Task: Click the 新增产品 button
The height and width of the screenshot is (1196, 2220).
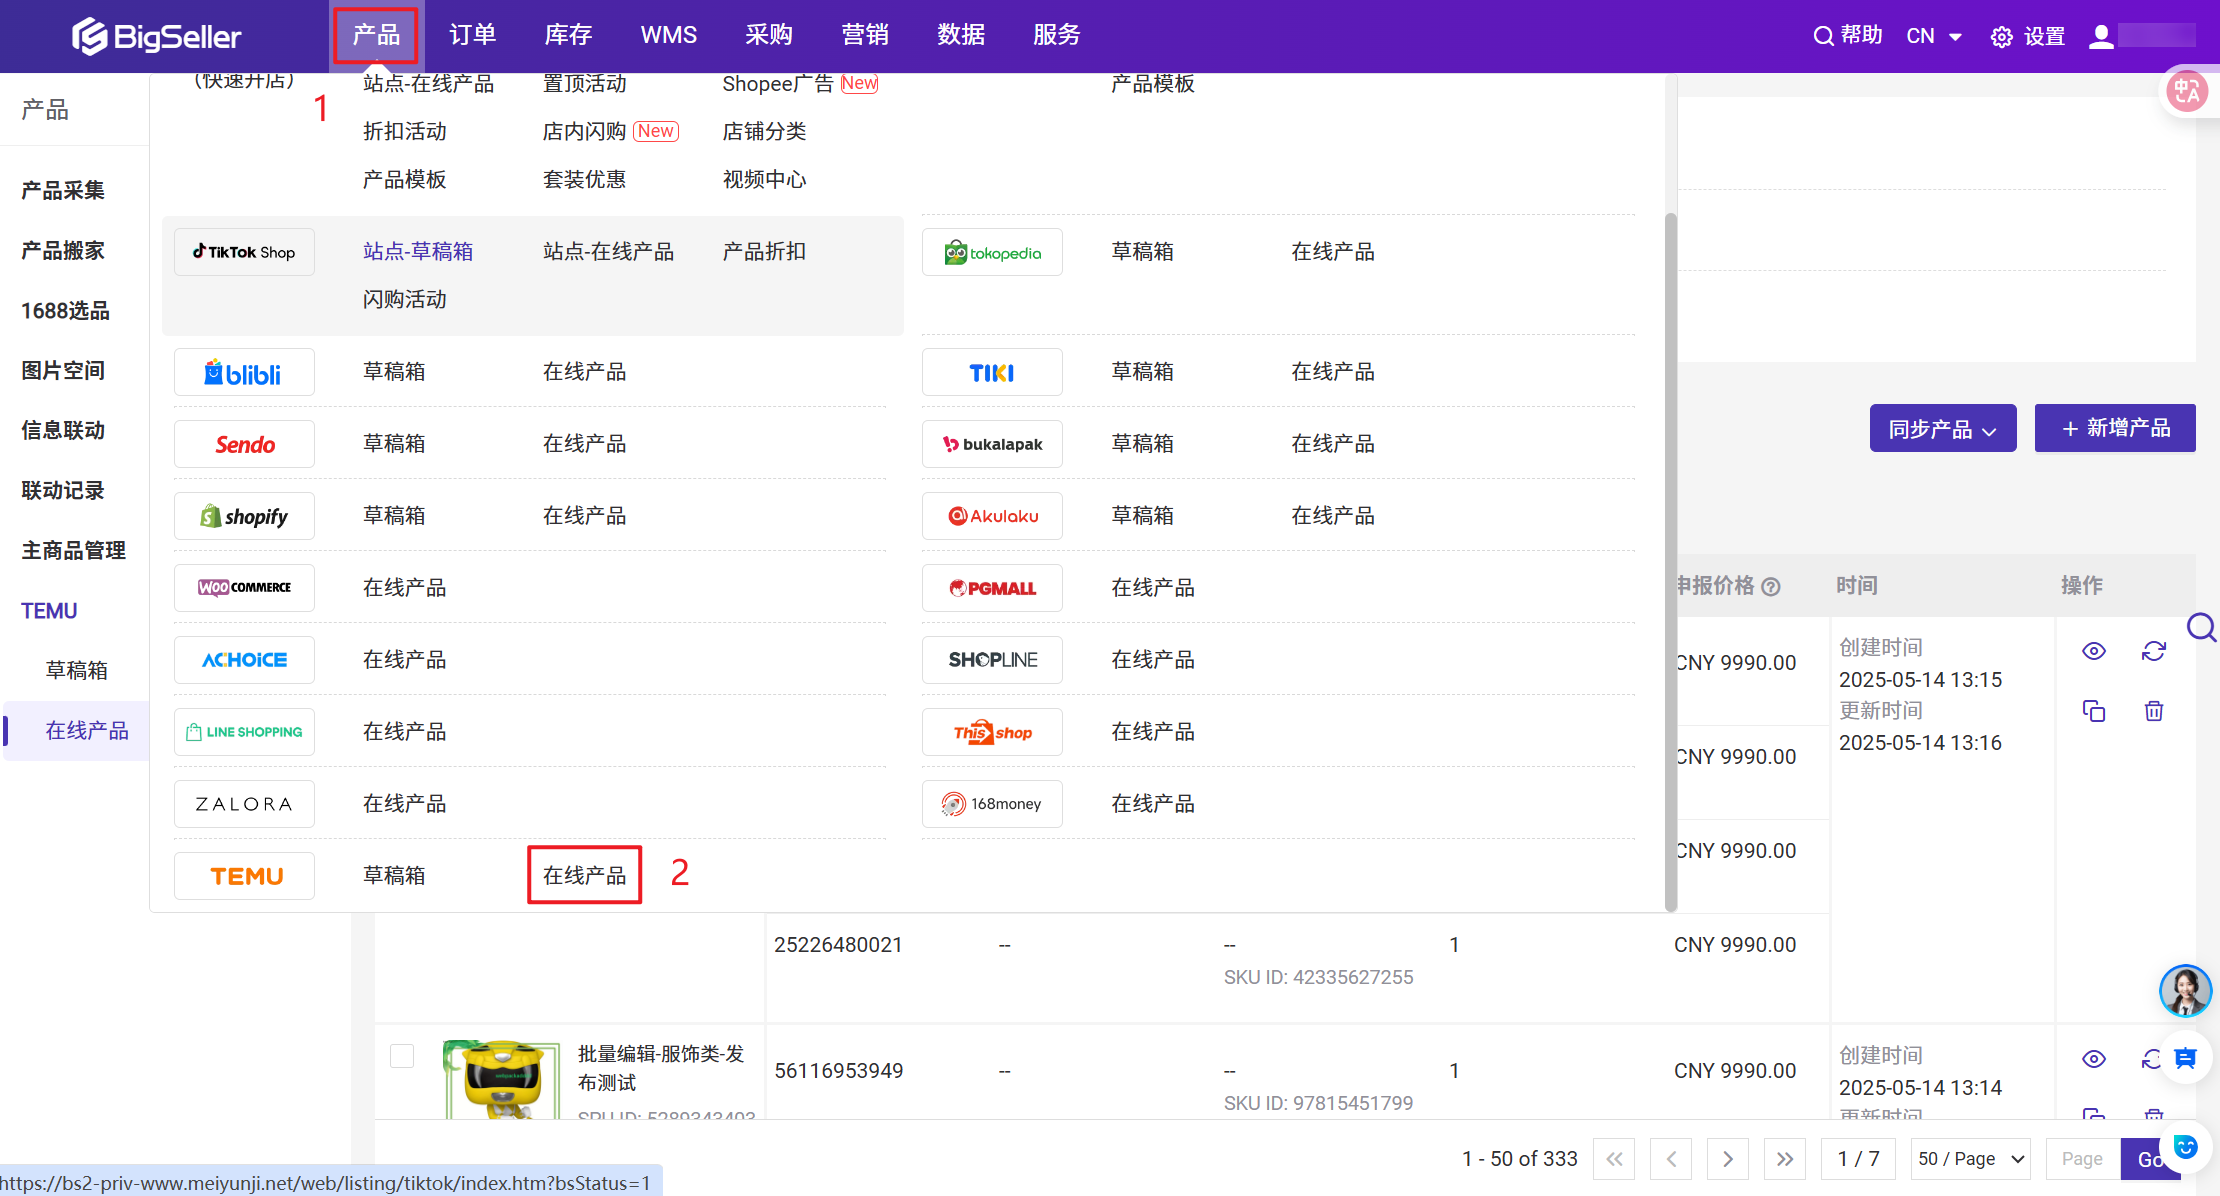Action: (2115, 428)
